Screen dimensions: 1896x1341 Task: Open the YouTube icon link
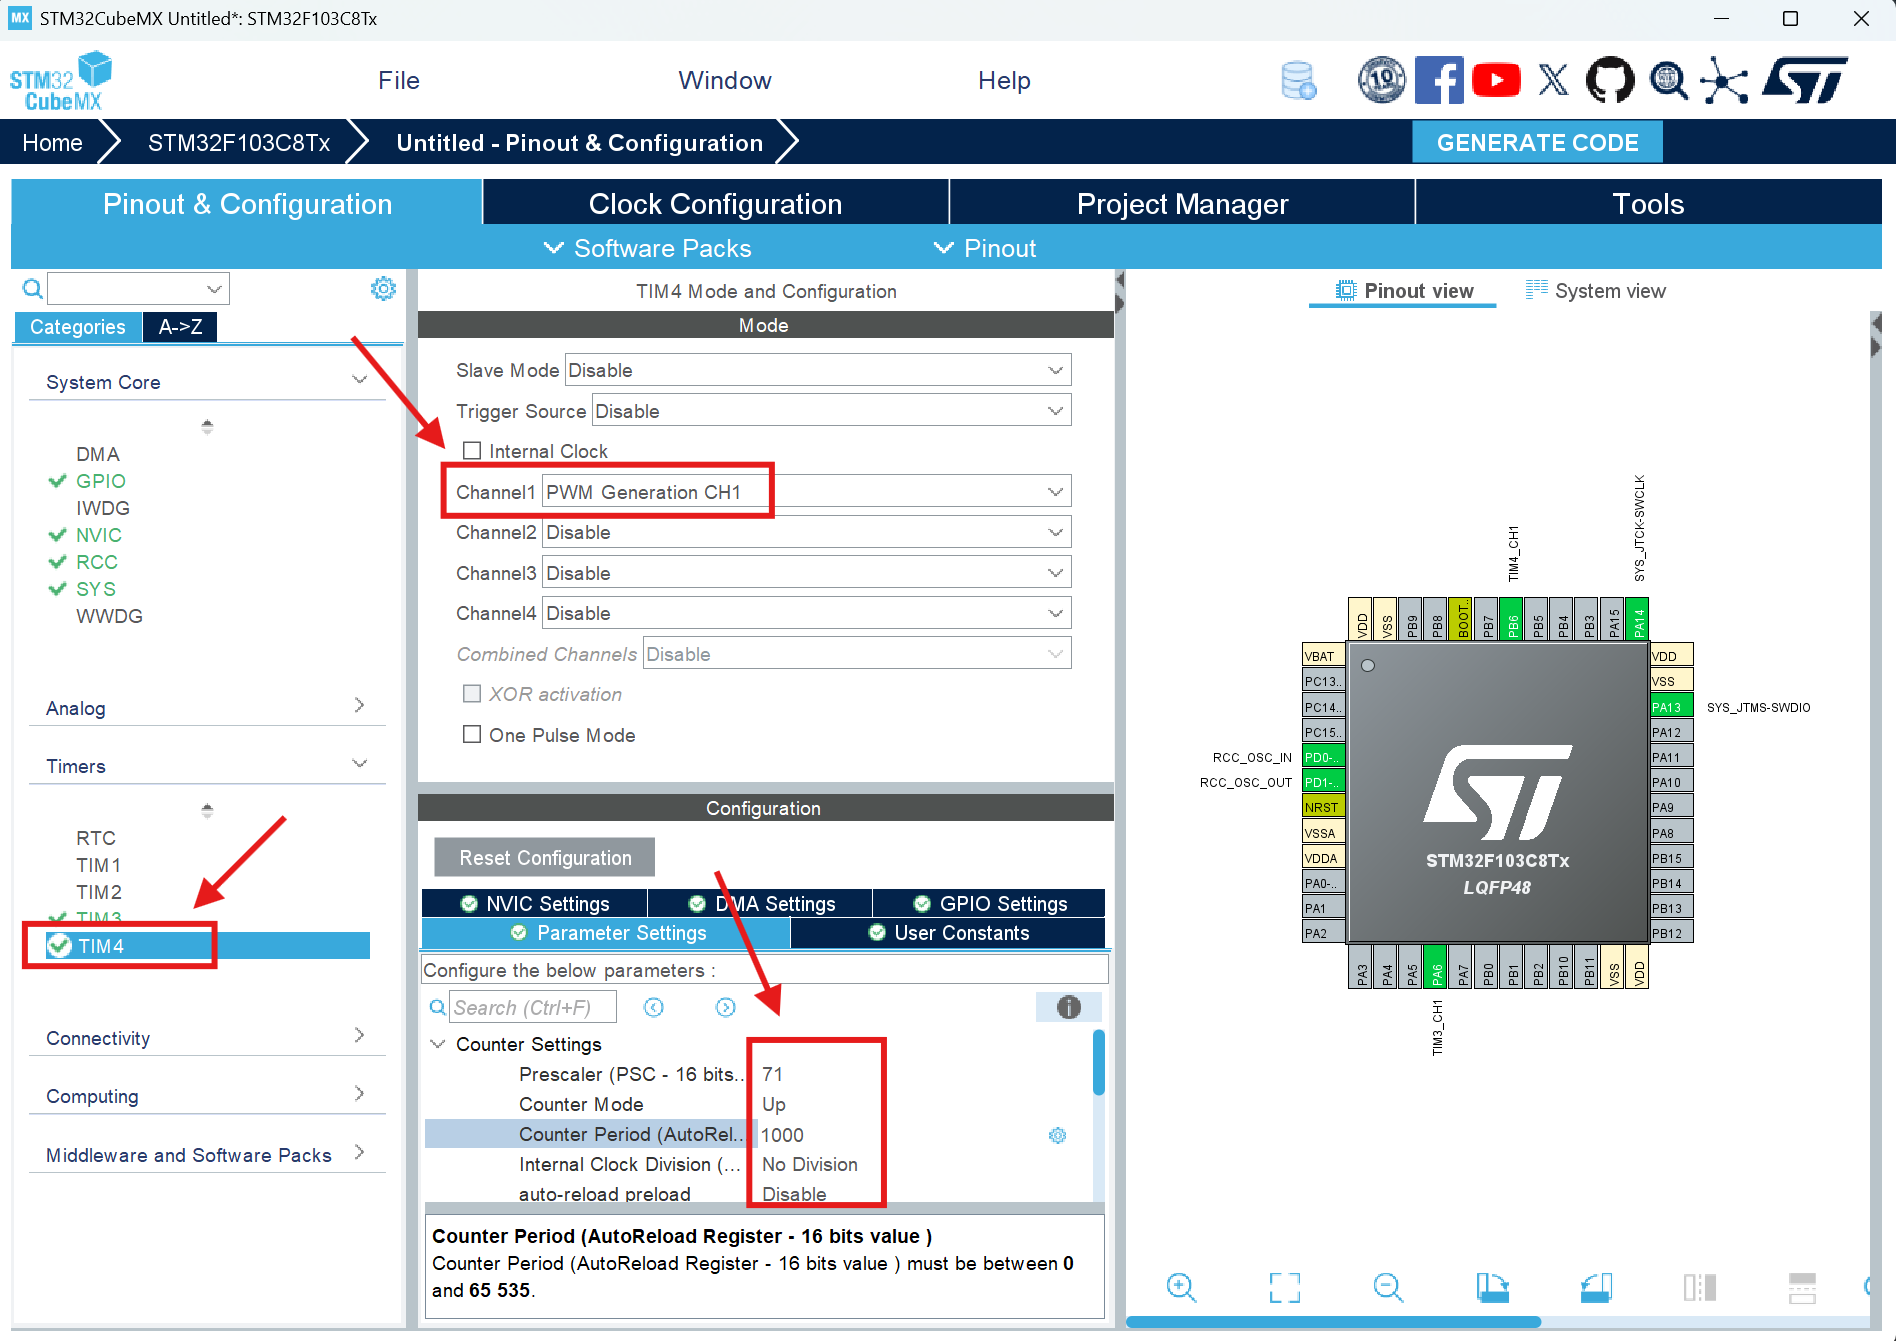1496,80
